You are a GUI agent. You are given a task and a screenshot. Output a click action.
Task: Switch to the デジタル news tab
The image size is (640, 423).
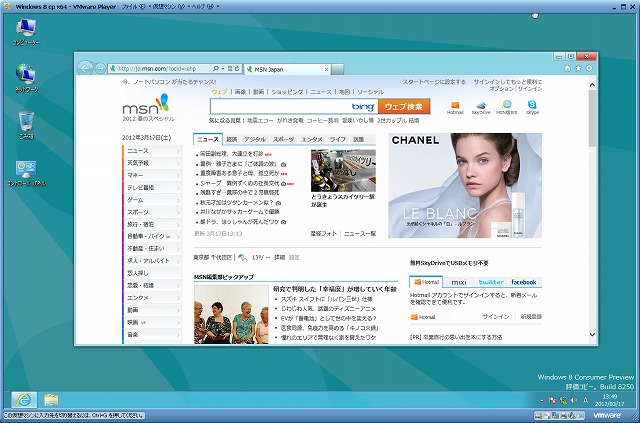[x=255, y=139]
